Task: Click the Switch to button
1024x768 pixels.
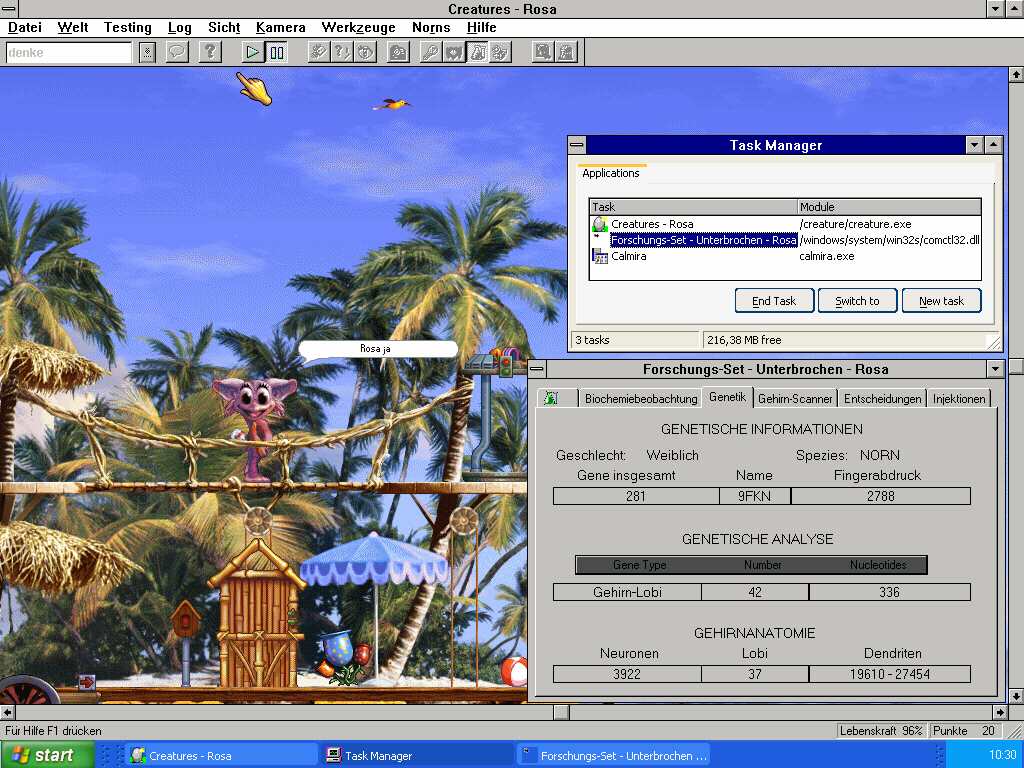Action: [x=857, y=301]
